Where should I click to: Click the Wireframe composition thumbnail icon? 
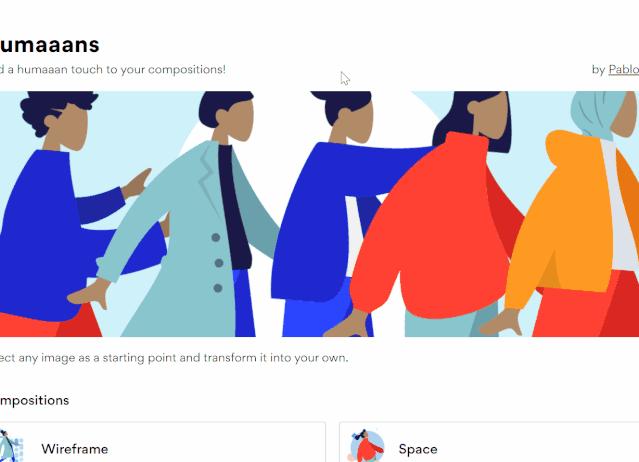click(x=11, y=446)
